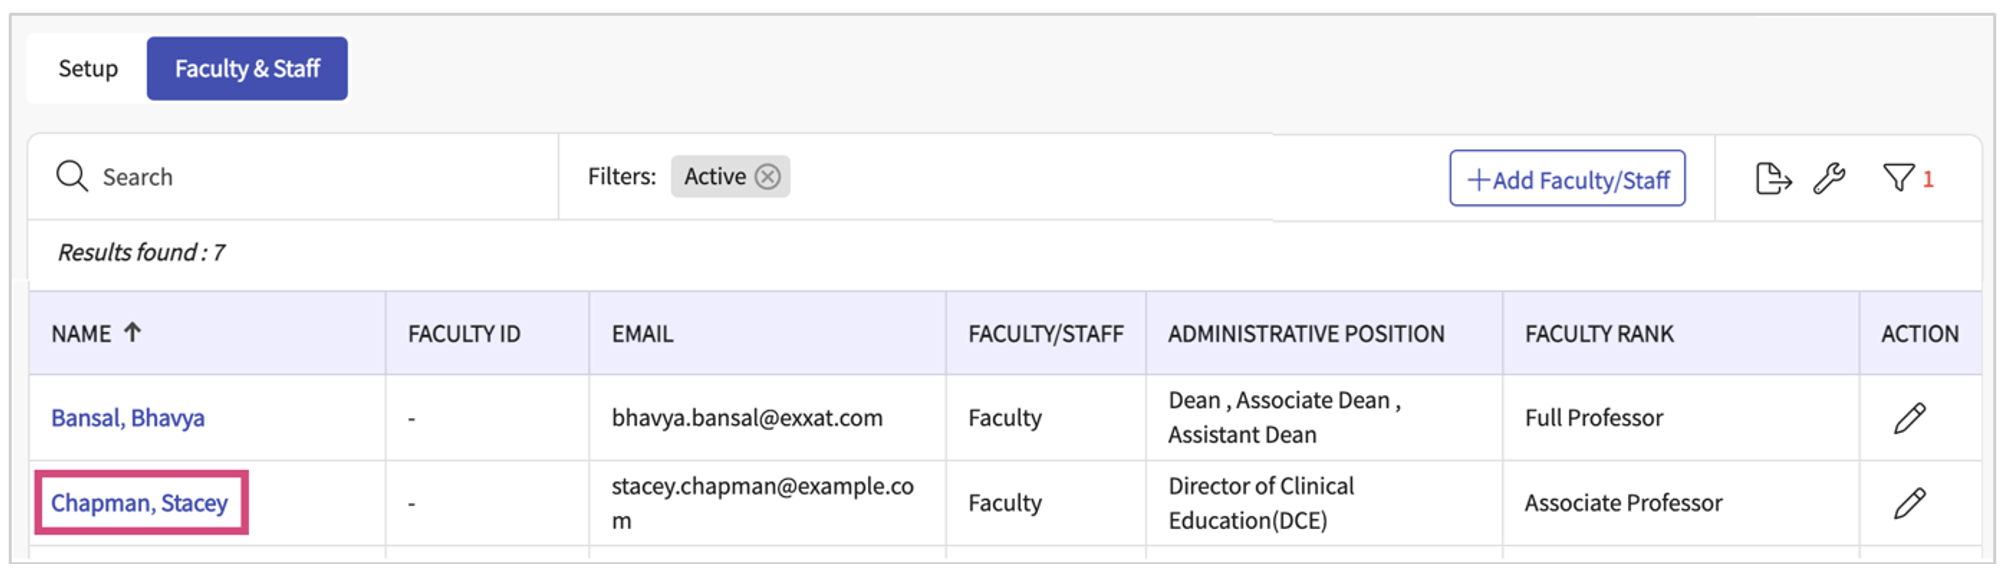The height and width of the screenshot is (578, 2006).
Task: Sort by Faculty Rank column header
Action: 1598,334
